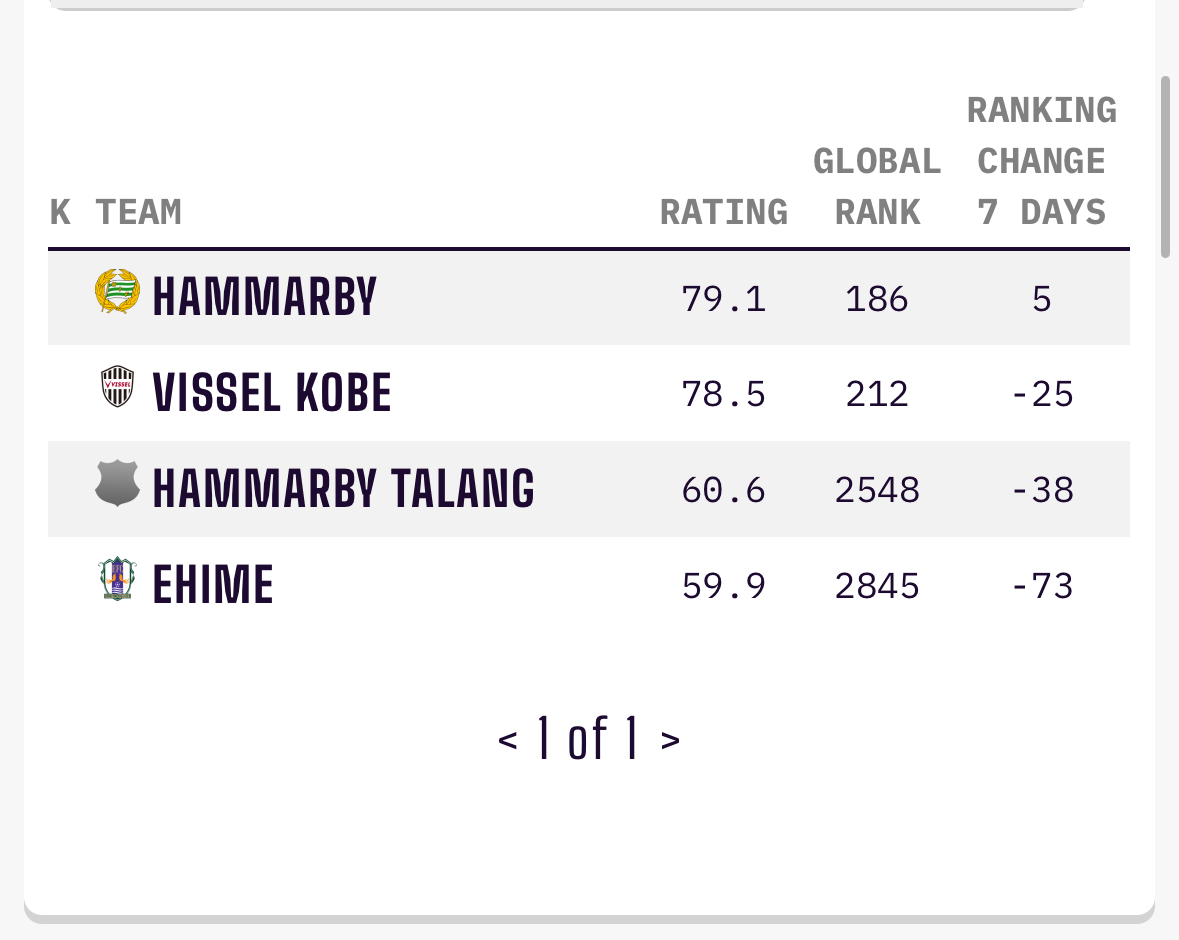Sort table by Rating column header

723,213
